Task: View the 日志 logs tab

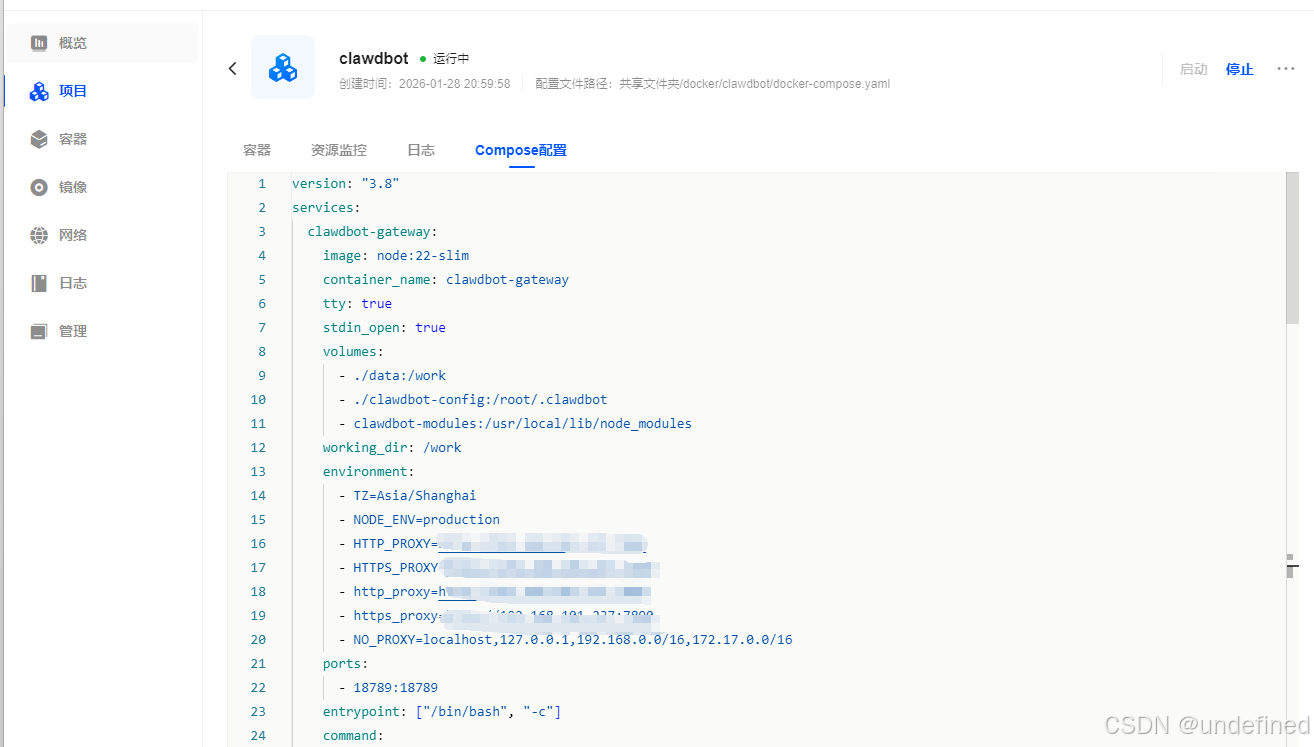Action: pyautogui.click(x=420, y=149)
